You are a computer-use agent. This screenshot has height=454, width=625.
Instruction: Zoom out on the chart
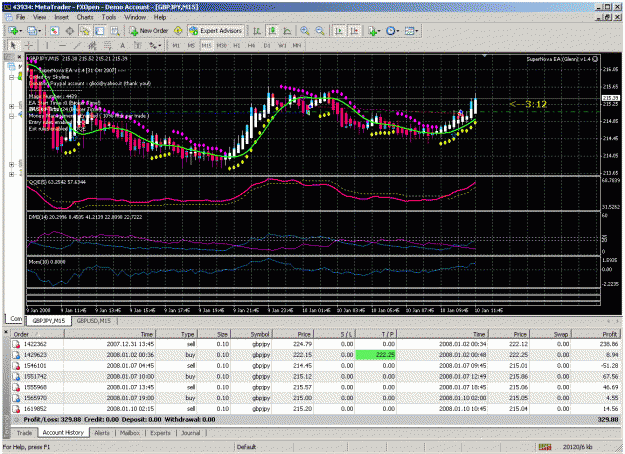coord(320,31)
